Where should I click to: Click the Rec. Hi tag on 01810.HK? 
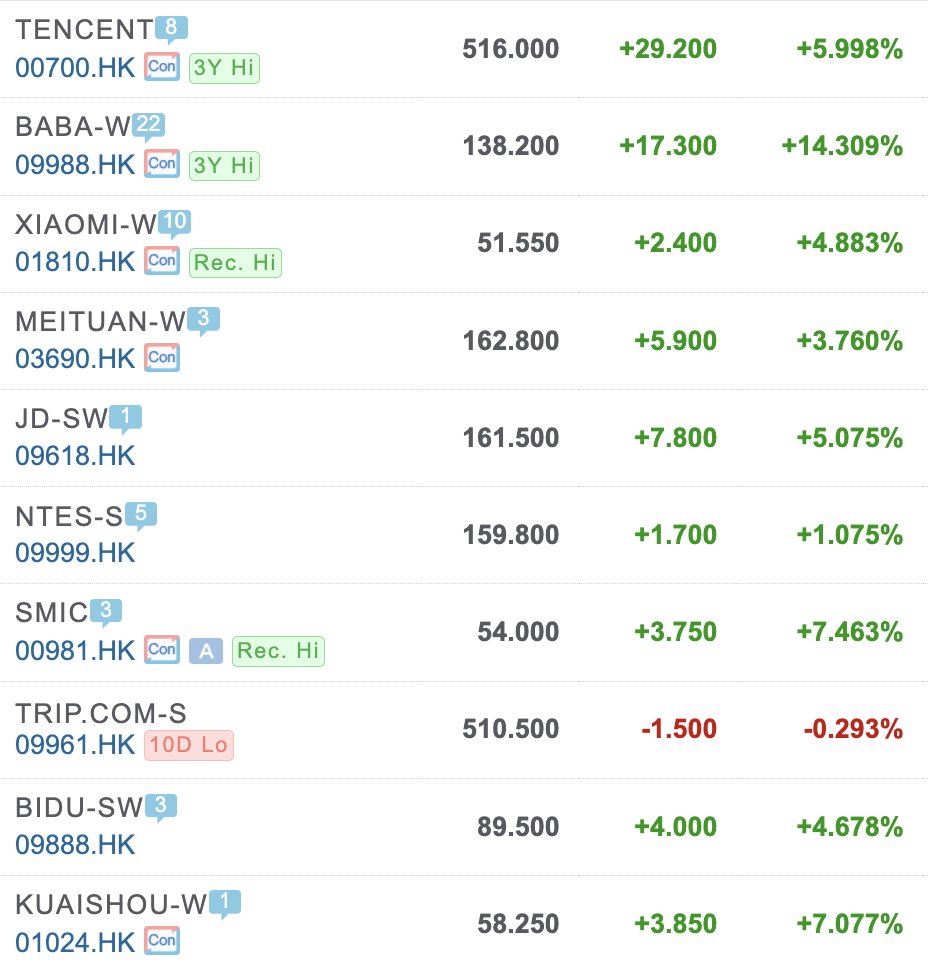pos(235,262)
